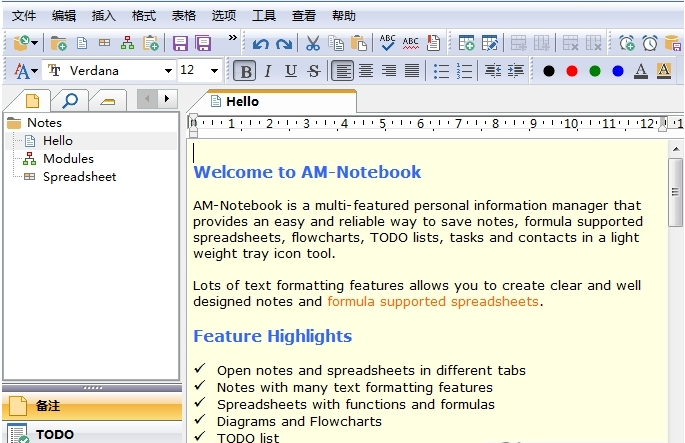Expand the toolbar overflow chevron
The image size is (685, 443).
point(233,39)
